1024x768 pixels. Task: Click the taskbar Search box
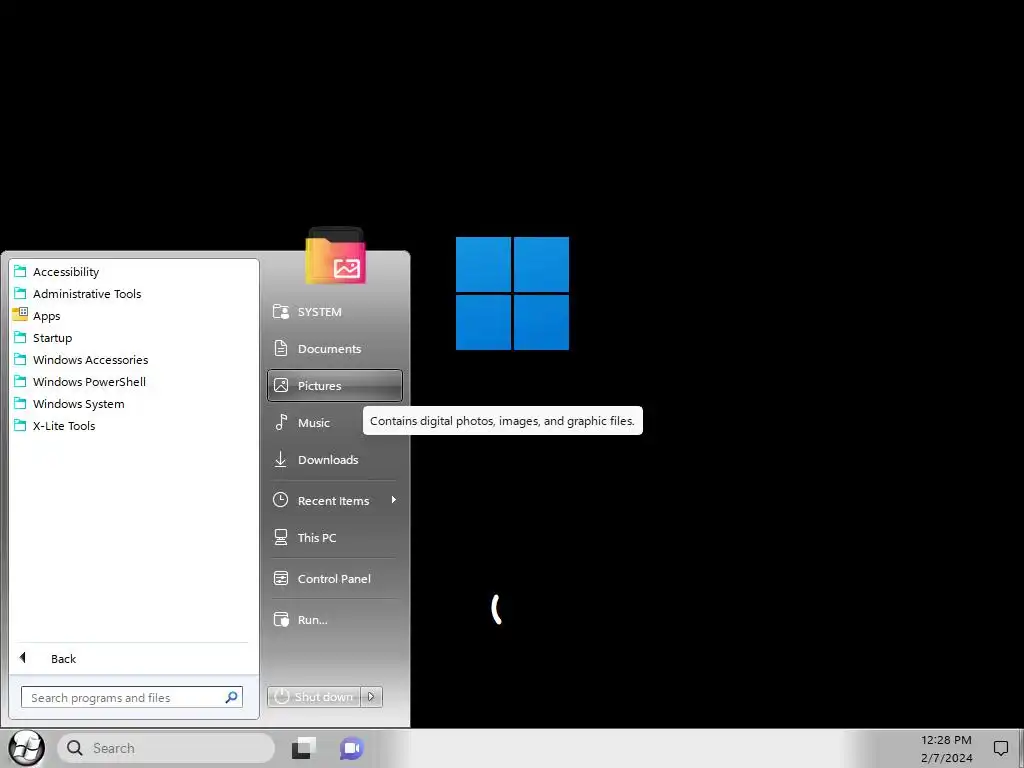[x=166, y=748]
